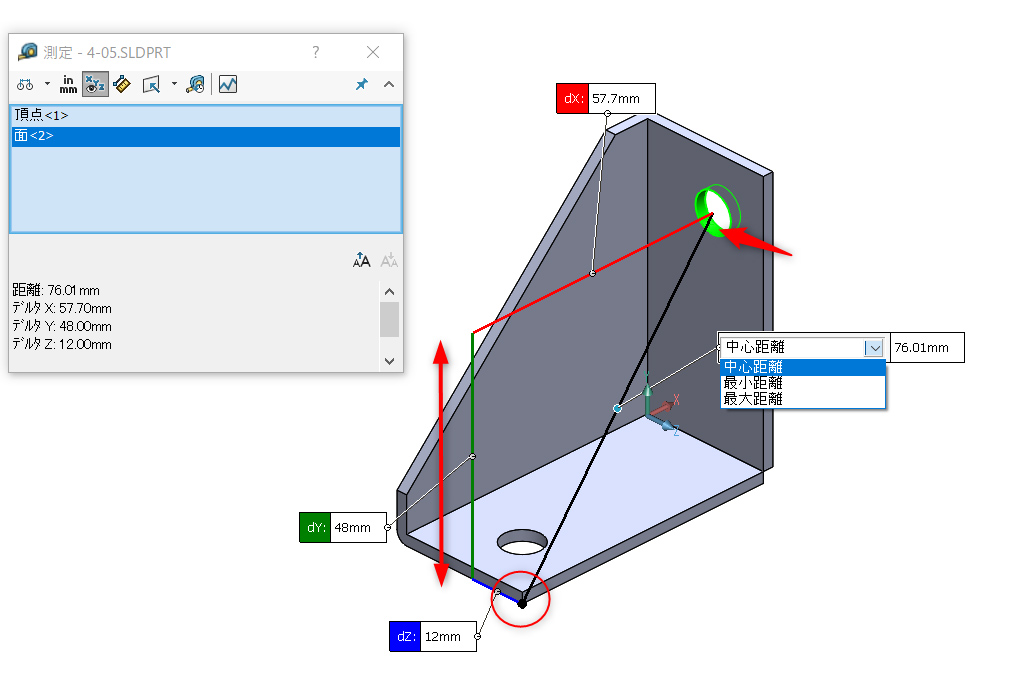
Task: Click the help question mark button
Action: tap(316, 52)
